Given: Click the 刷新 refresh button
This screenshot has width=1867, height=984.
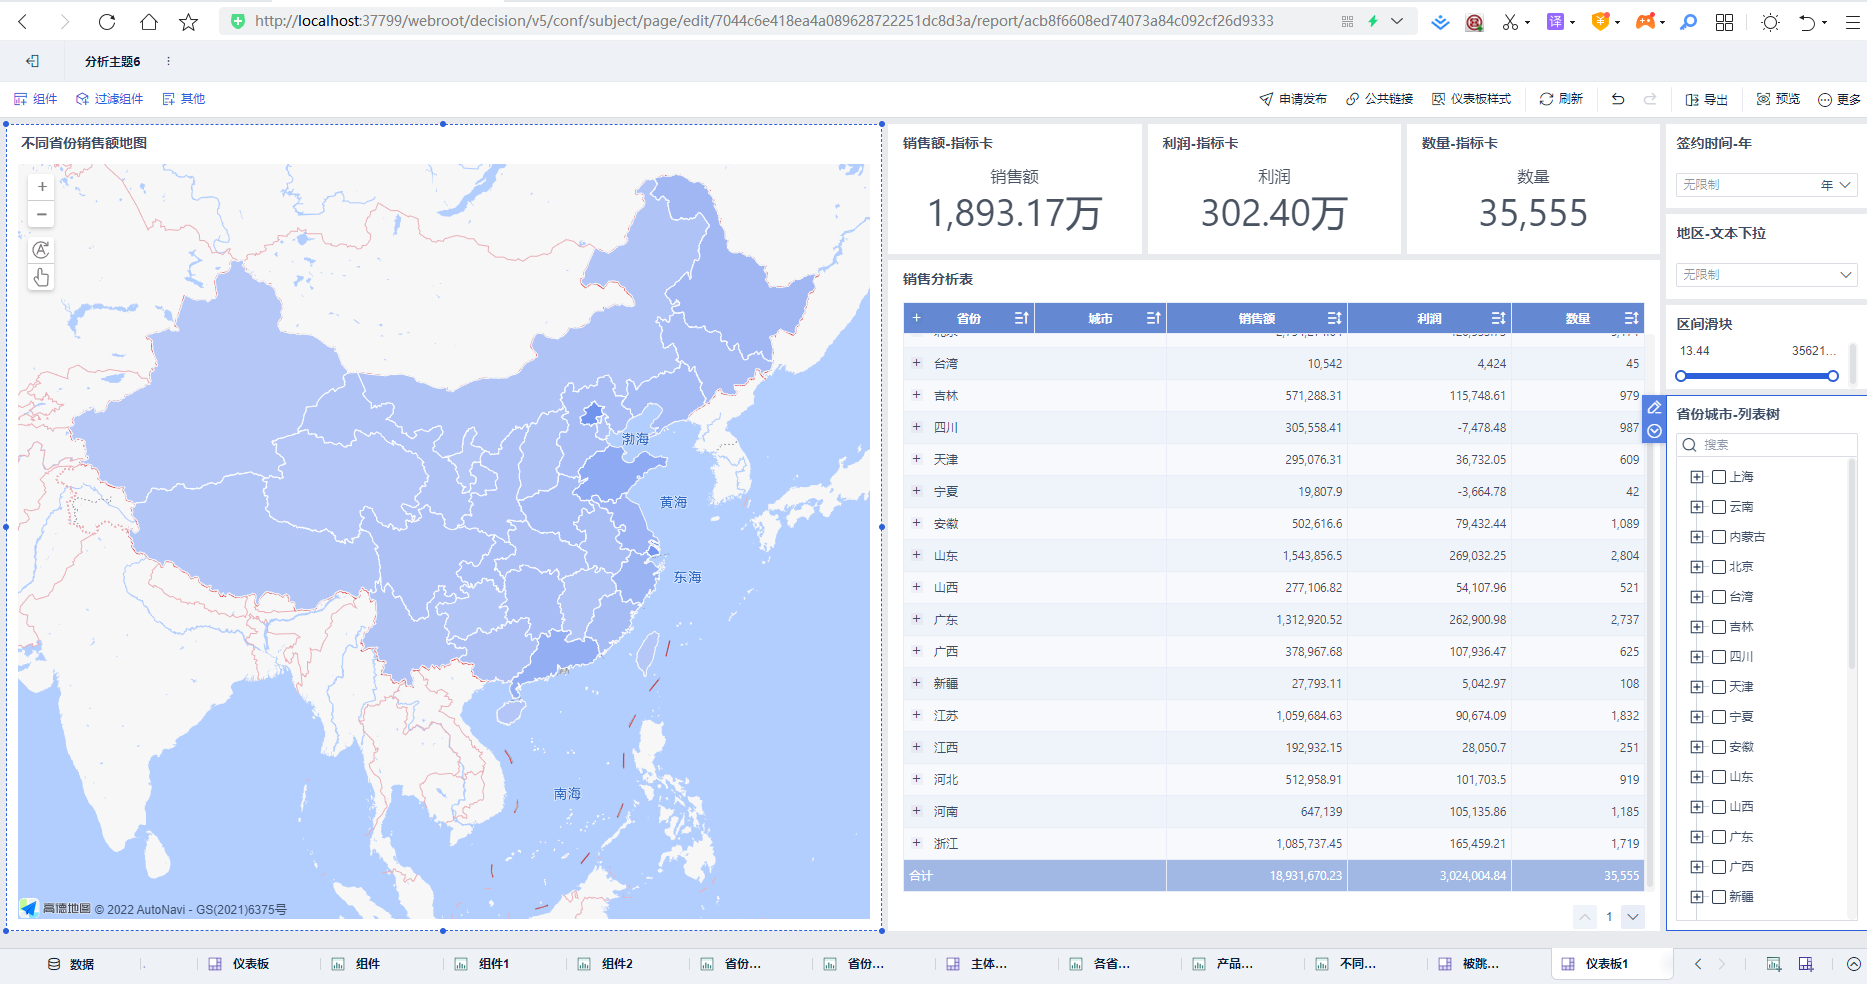Looking at the screenshot, I should 1561,99.
